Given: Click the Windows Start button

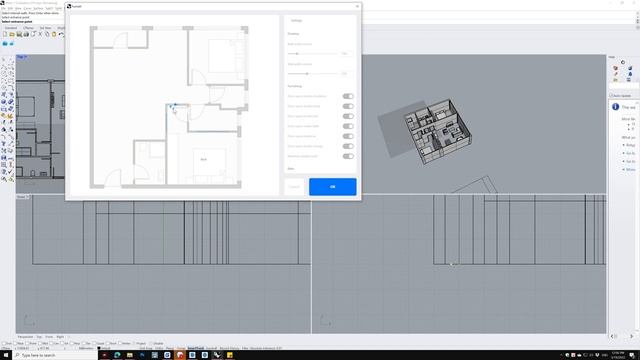Looking at the screenshot, I should point(6,355).
